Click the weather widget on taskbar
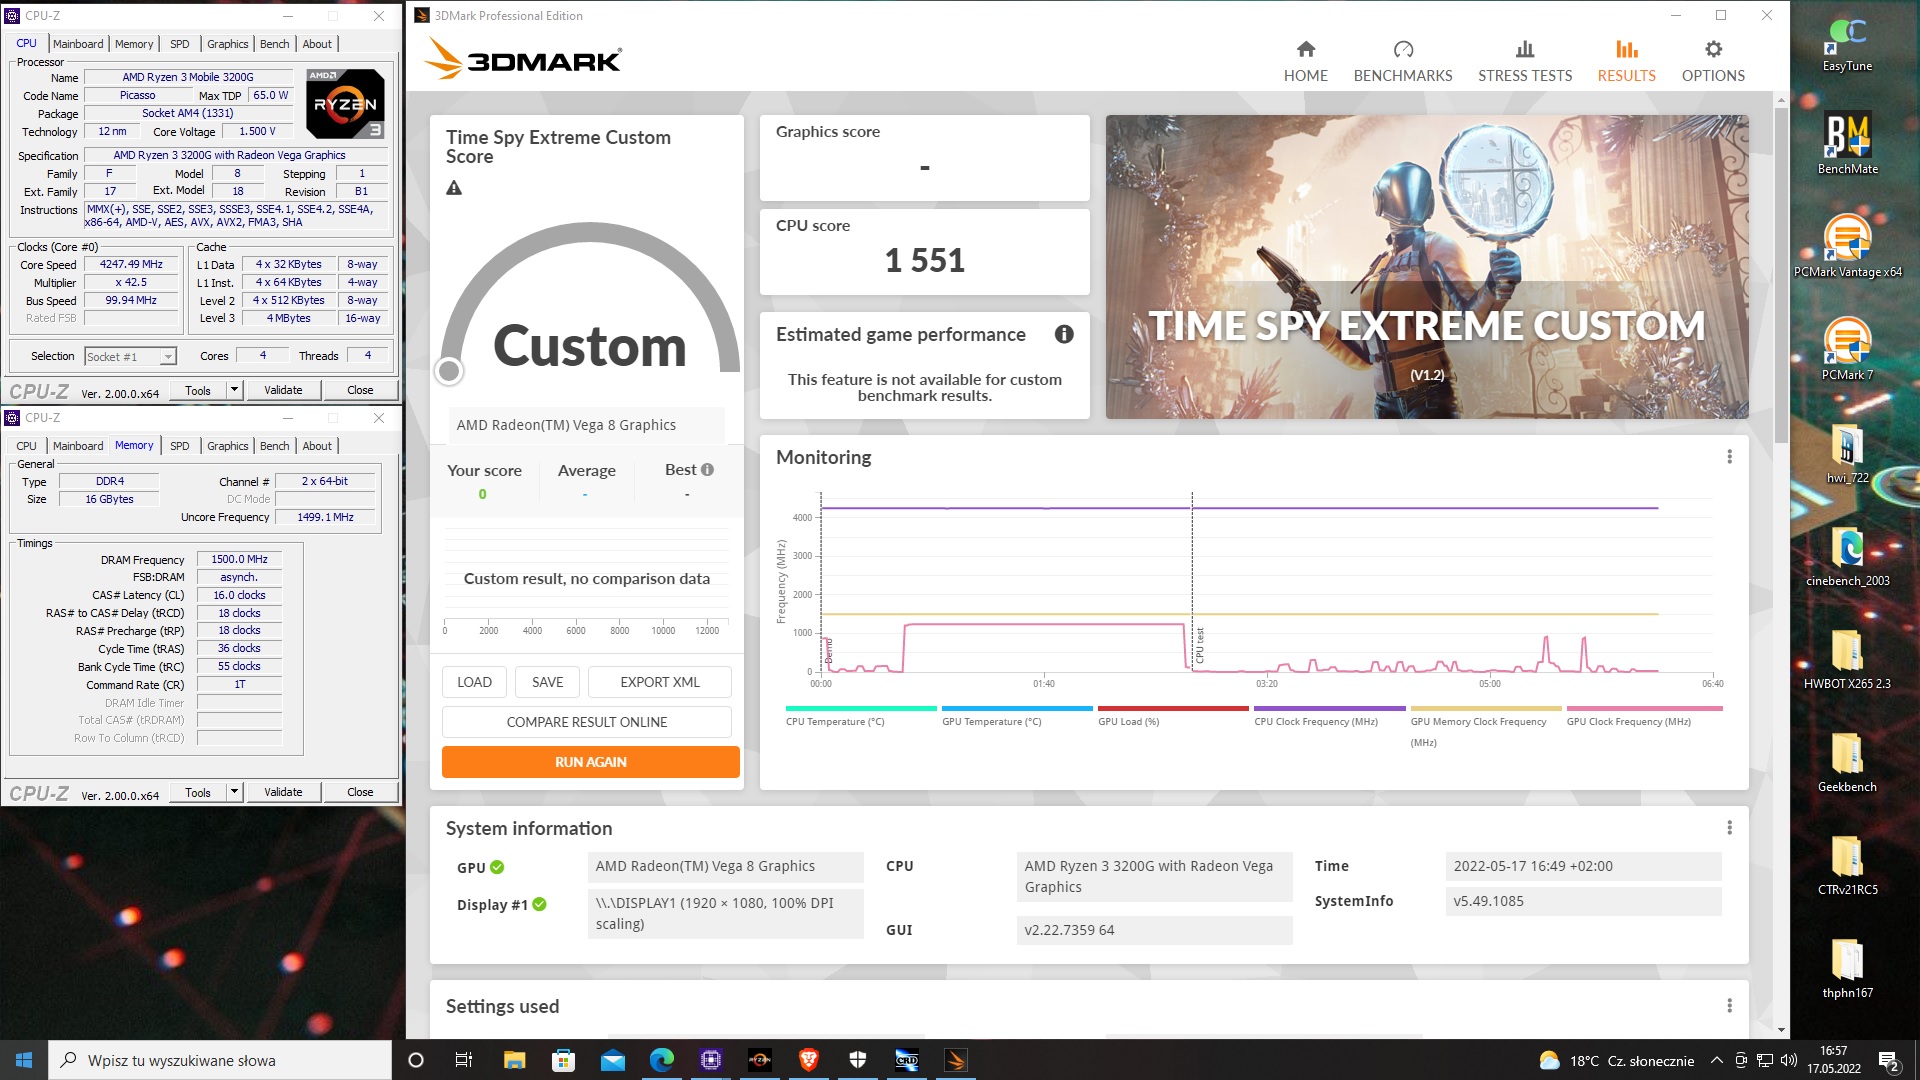 coord(1617,1060)
